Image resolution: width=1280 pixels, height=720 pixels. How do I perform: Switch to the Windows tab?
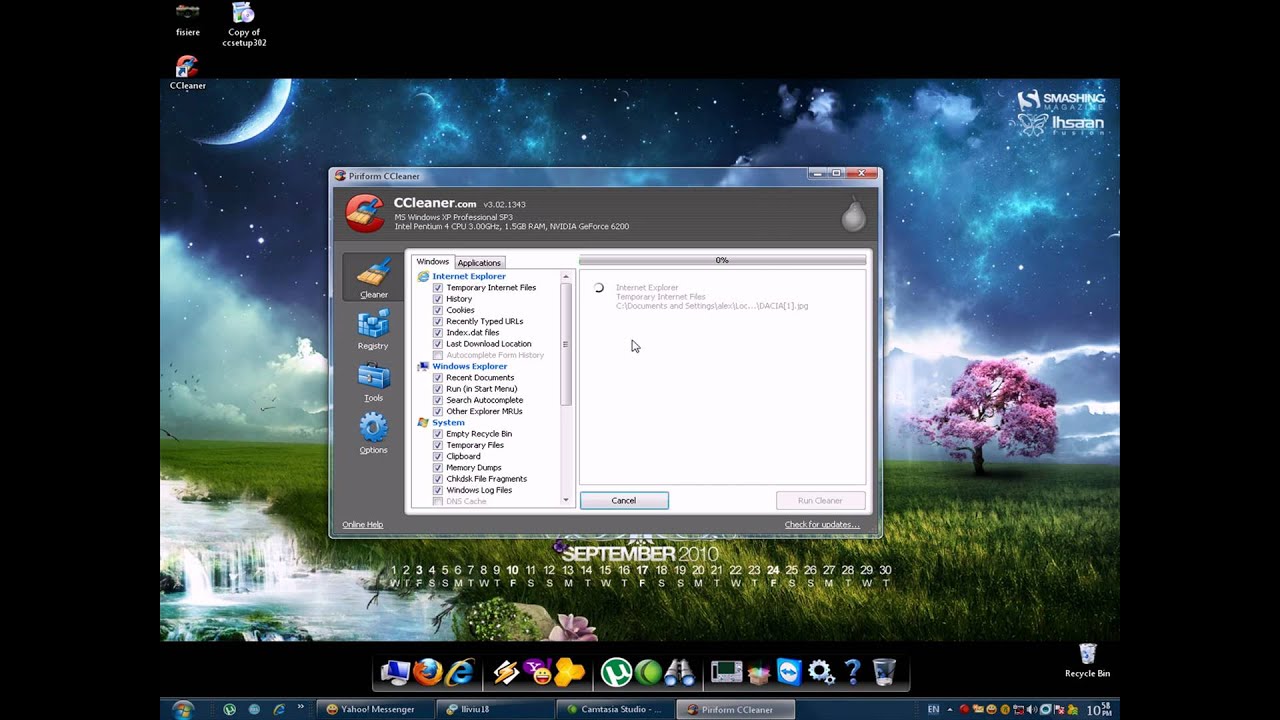pyautogui.click(x=433, y=262)
